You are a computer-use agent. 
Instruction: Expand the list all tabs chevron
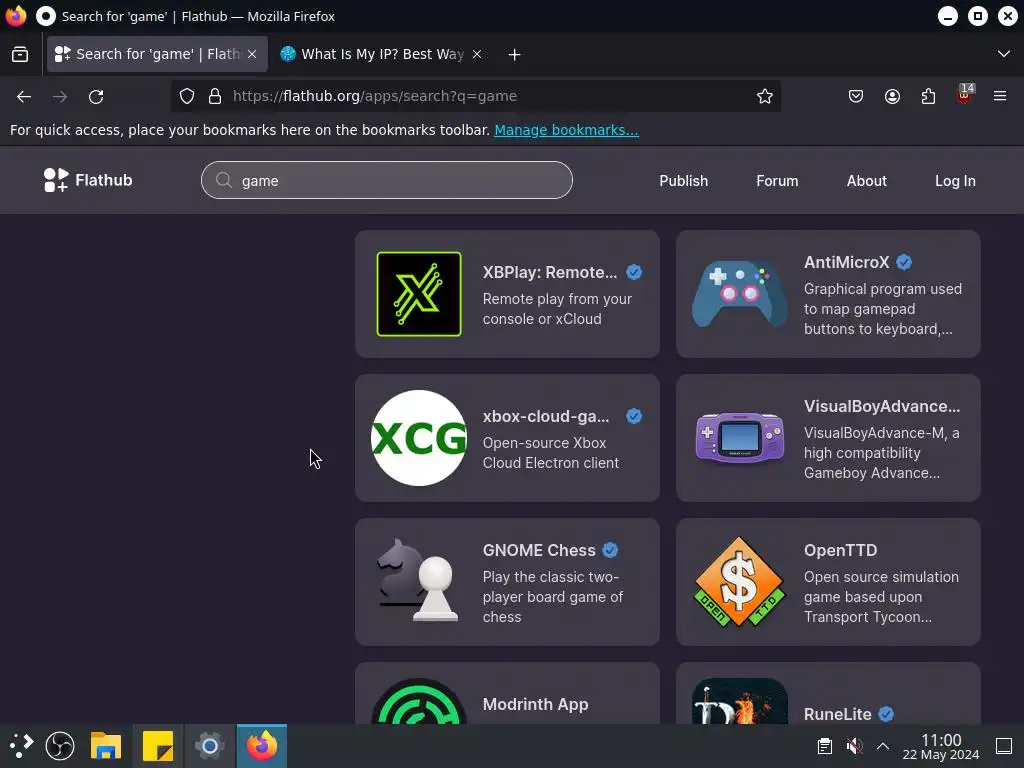(x=1004, y=54)
